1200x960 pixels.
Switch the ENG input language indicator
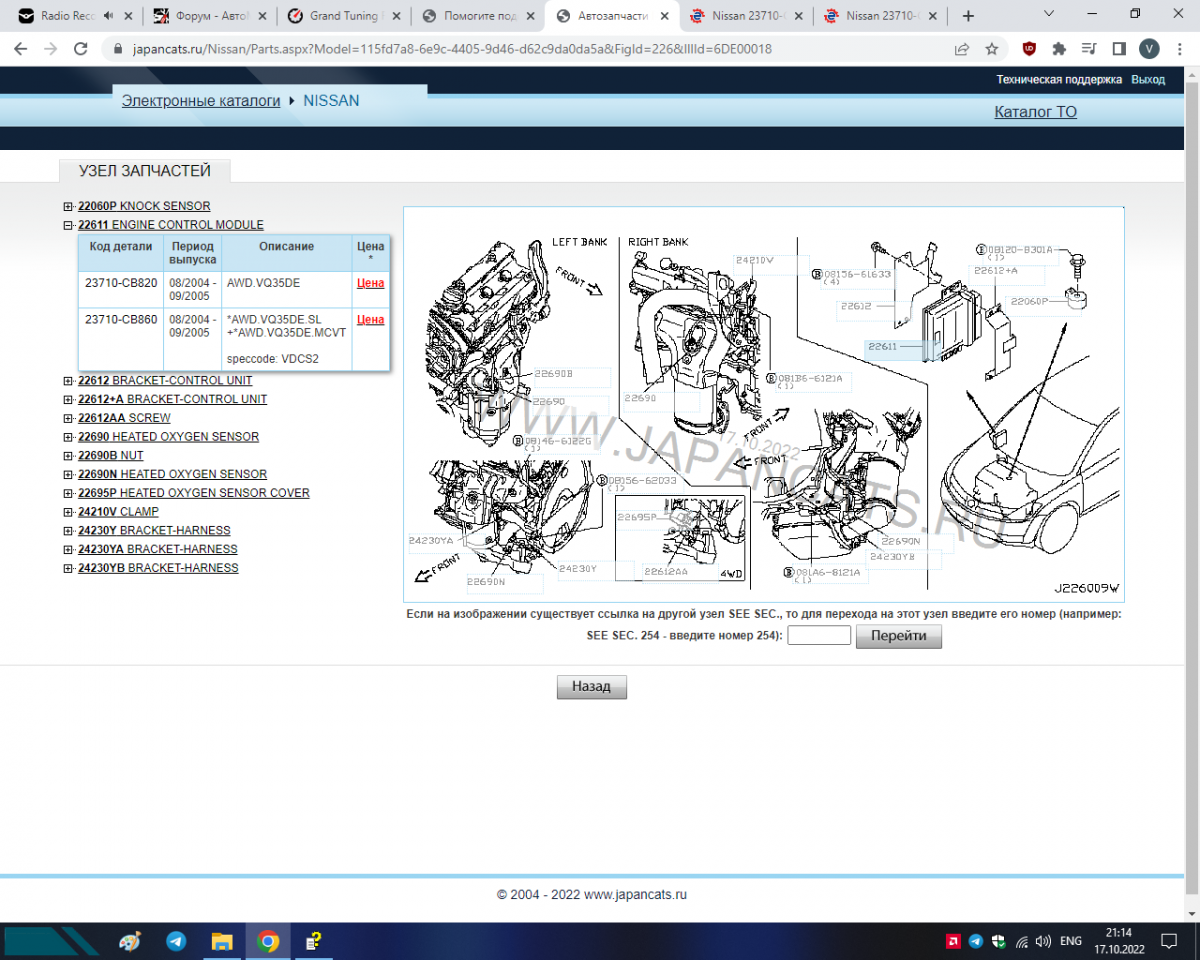[x=1071, y=941]
